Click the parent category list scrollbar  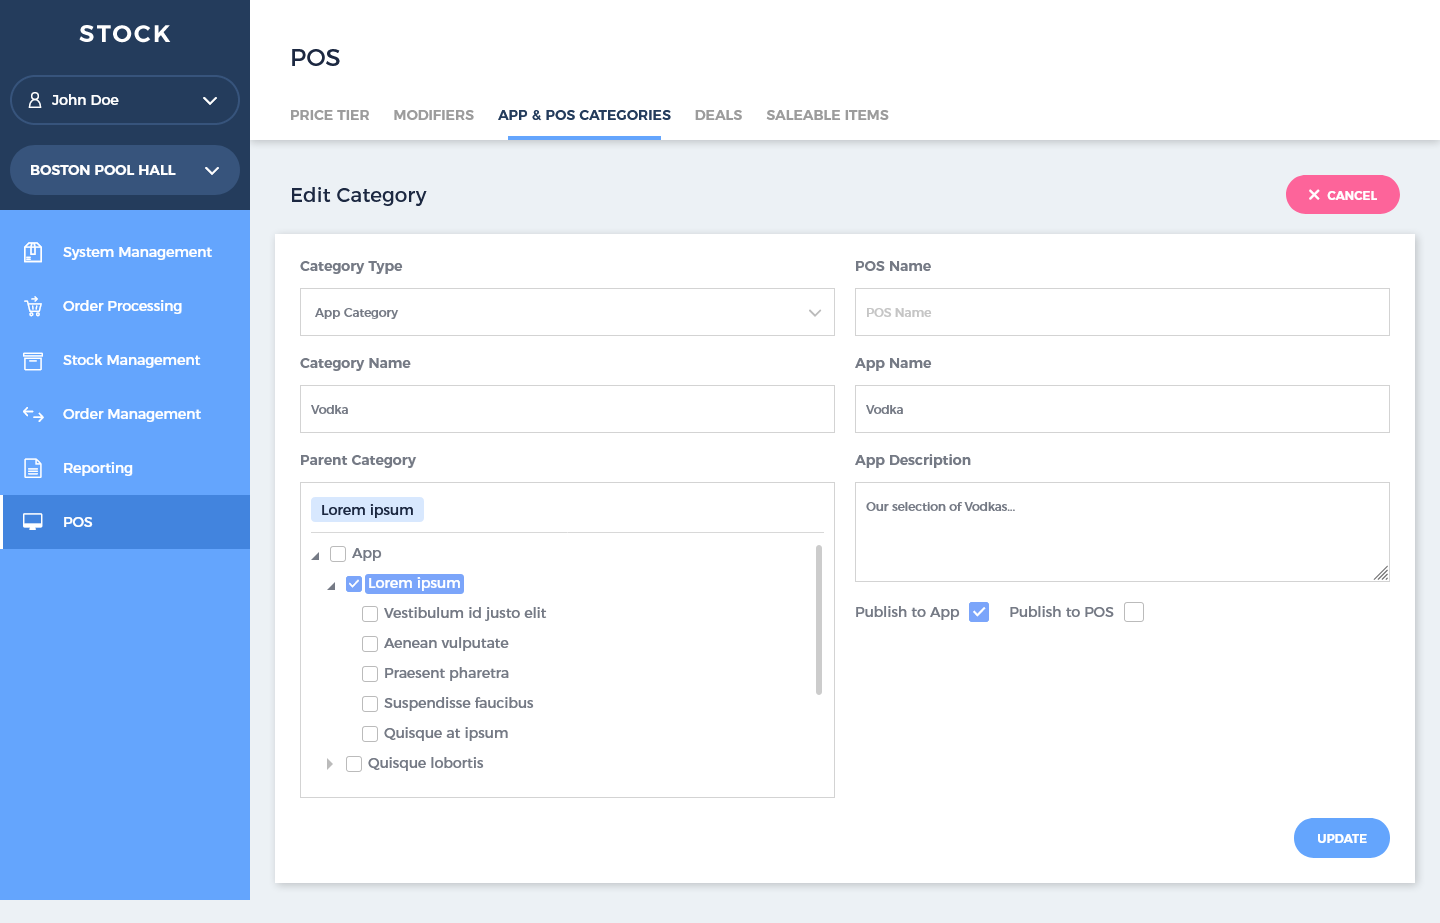(x=819, y=620)
